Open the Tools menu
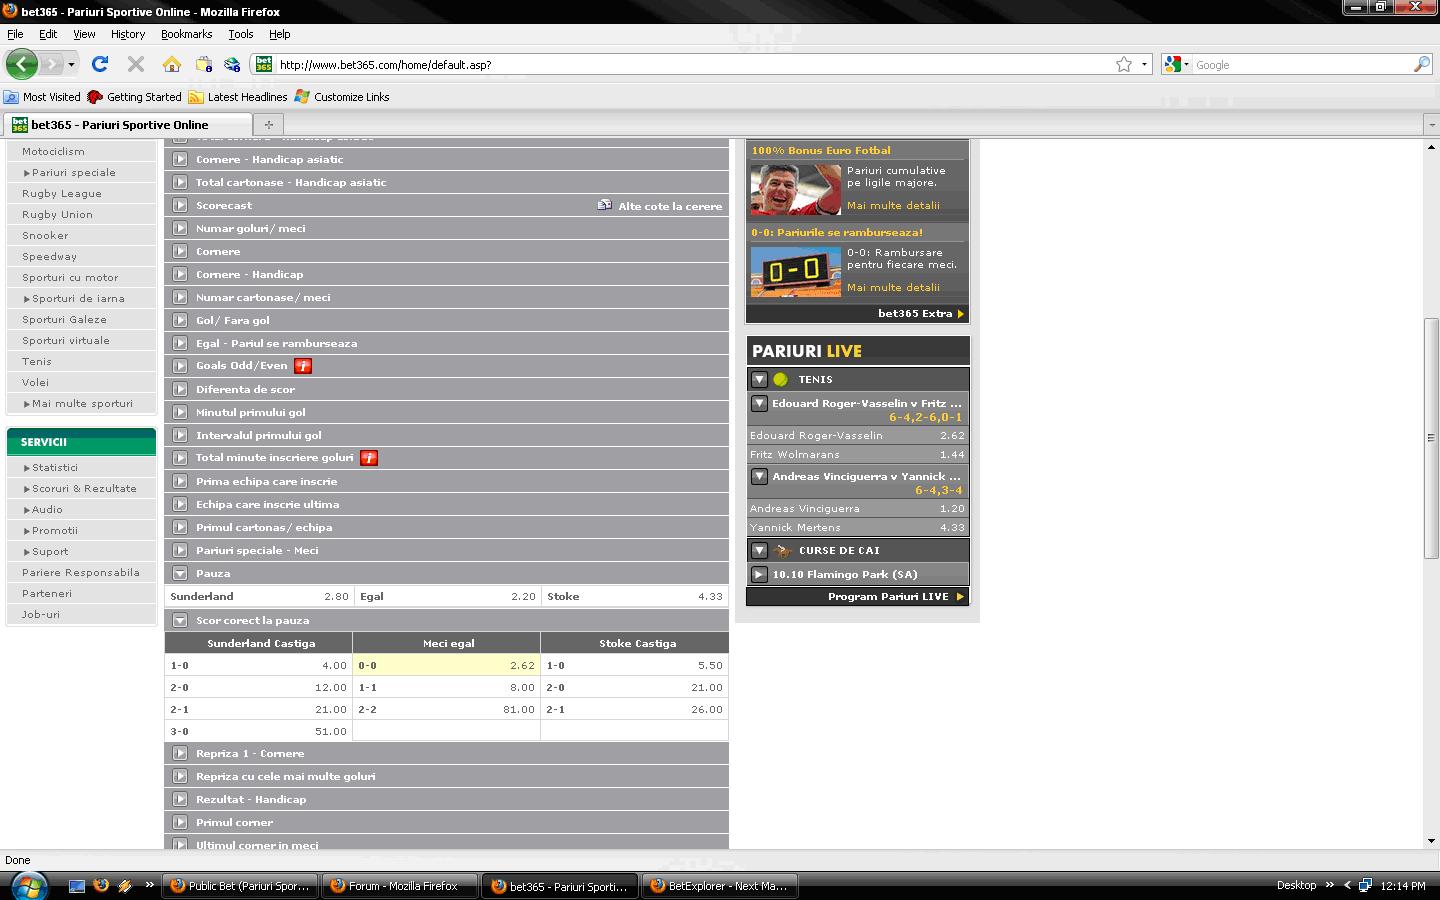Image resolution: width=1440 pixels, height=900 pixels. [x=241, y=34]
